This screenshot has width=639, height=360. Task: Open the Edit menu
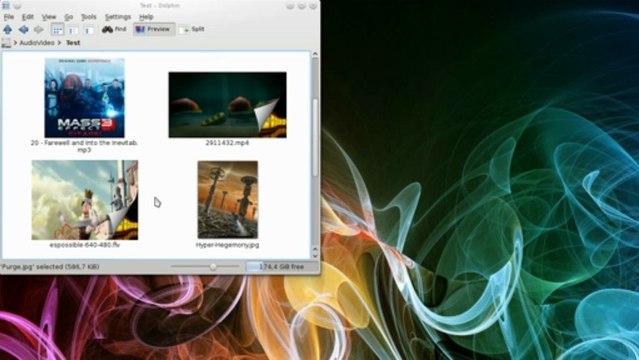coord(28,17)
